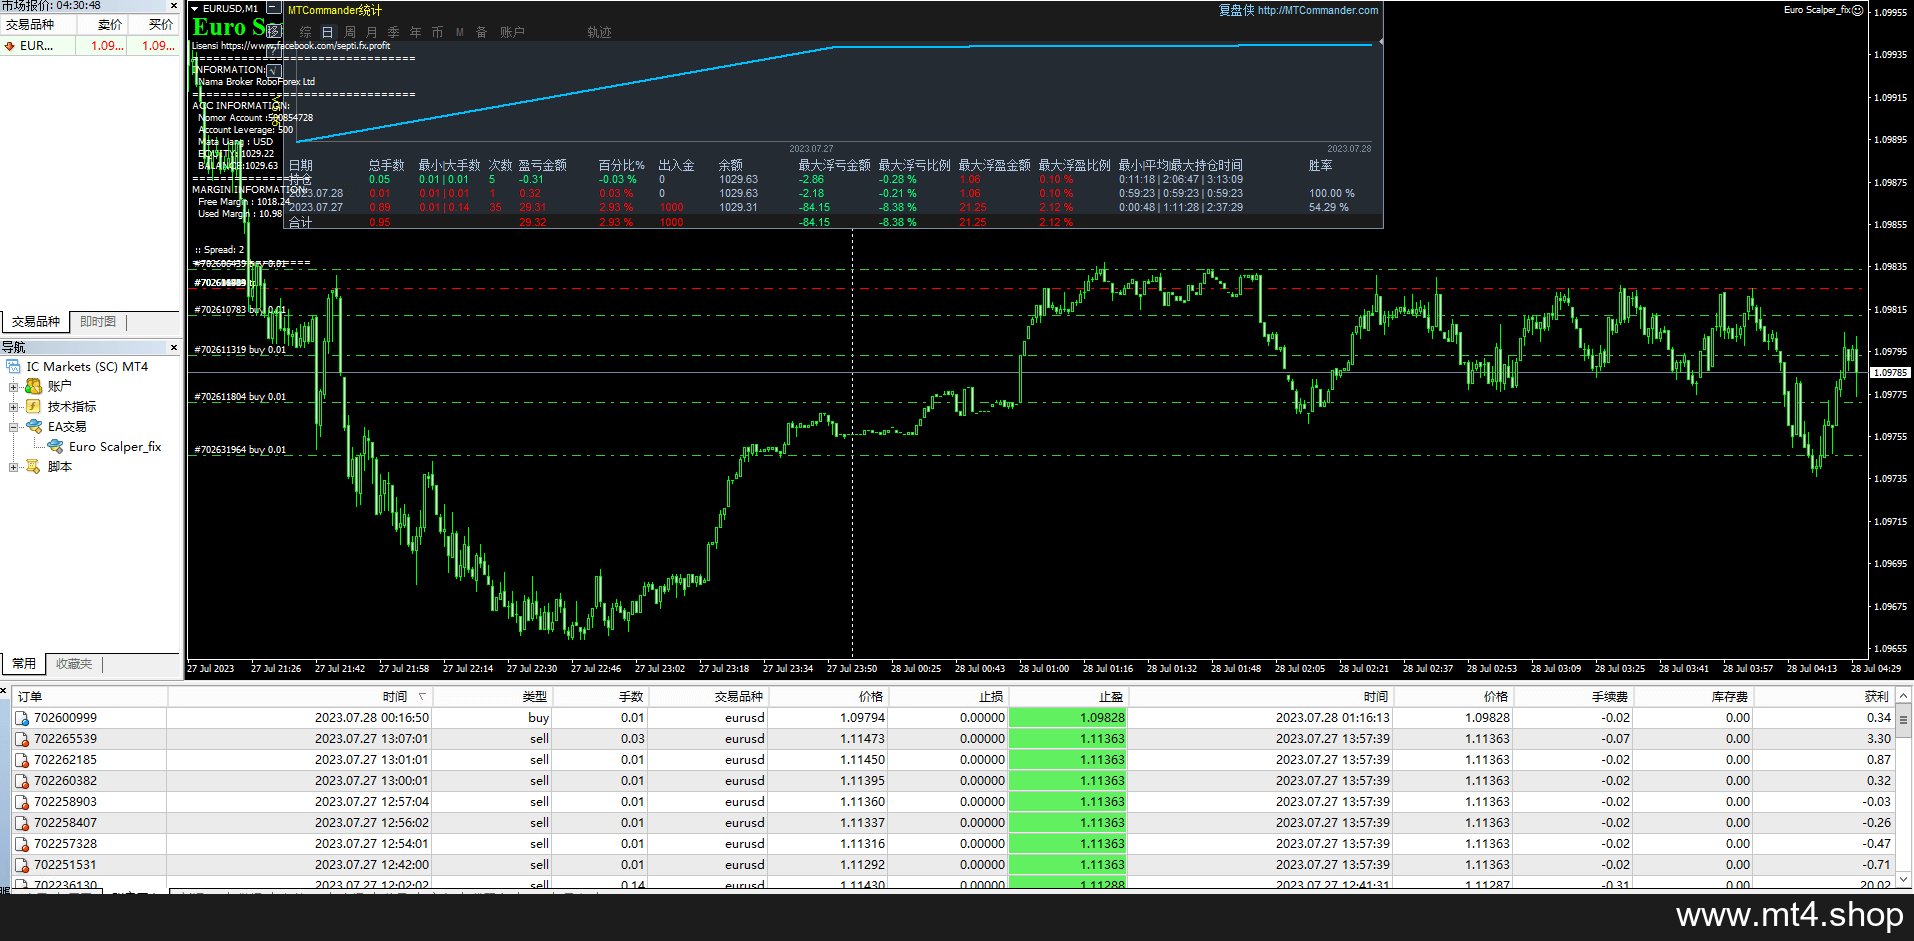This screenshot has width=1914, height=941.
Task: Switch to 收藏夹 favorites tab
Action: point(74,664)
